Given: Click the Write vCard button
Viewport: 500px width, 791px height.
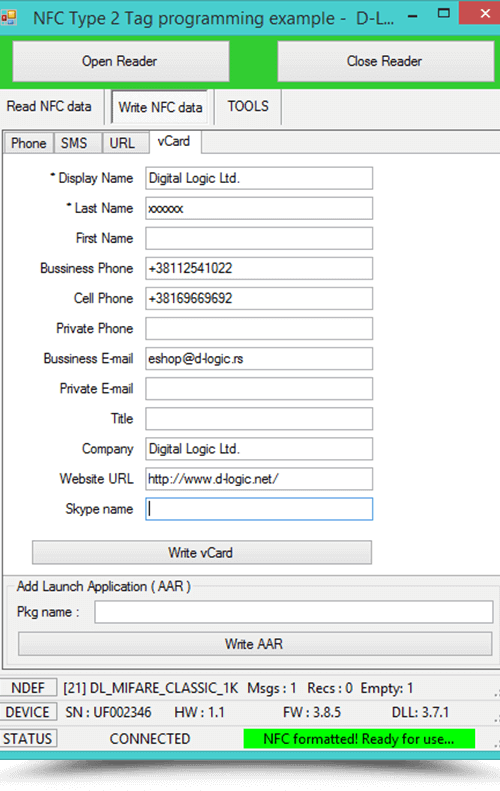Looking at the screenshot, I should tap(202, 552).
